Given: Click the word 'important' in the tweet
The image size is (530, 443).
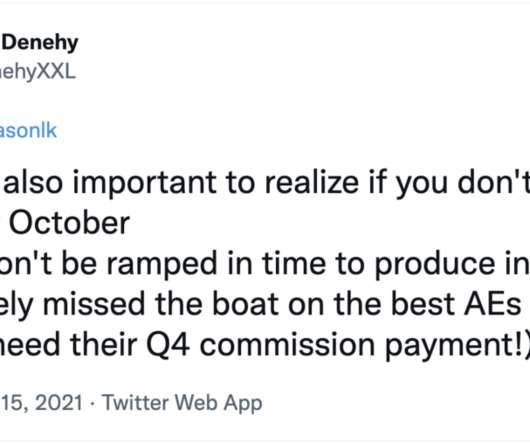Looking at the screenshot, I should (145, 184).
